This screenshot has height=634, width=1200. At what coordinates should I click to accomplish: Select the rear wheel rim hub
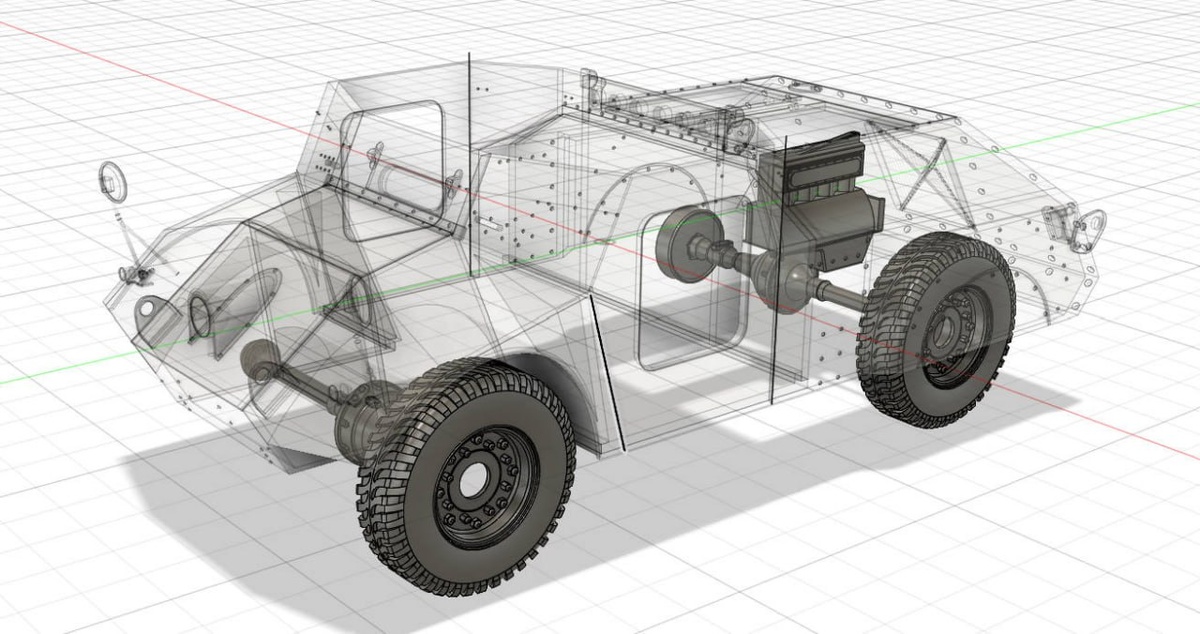[953, 338]
